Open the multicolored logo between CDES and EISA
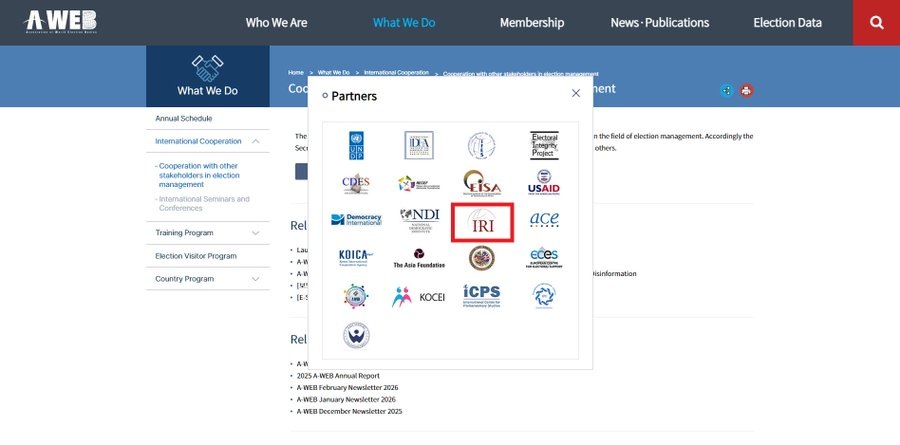Viewport: 900px width, 445px height. 418,184
